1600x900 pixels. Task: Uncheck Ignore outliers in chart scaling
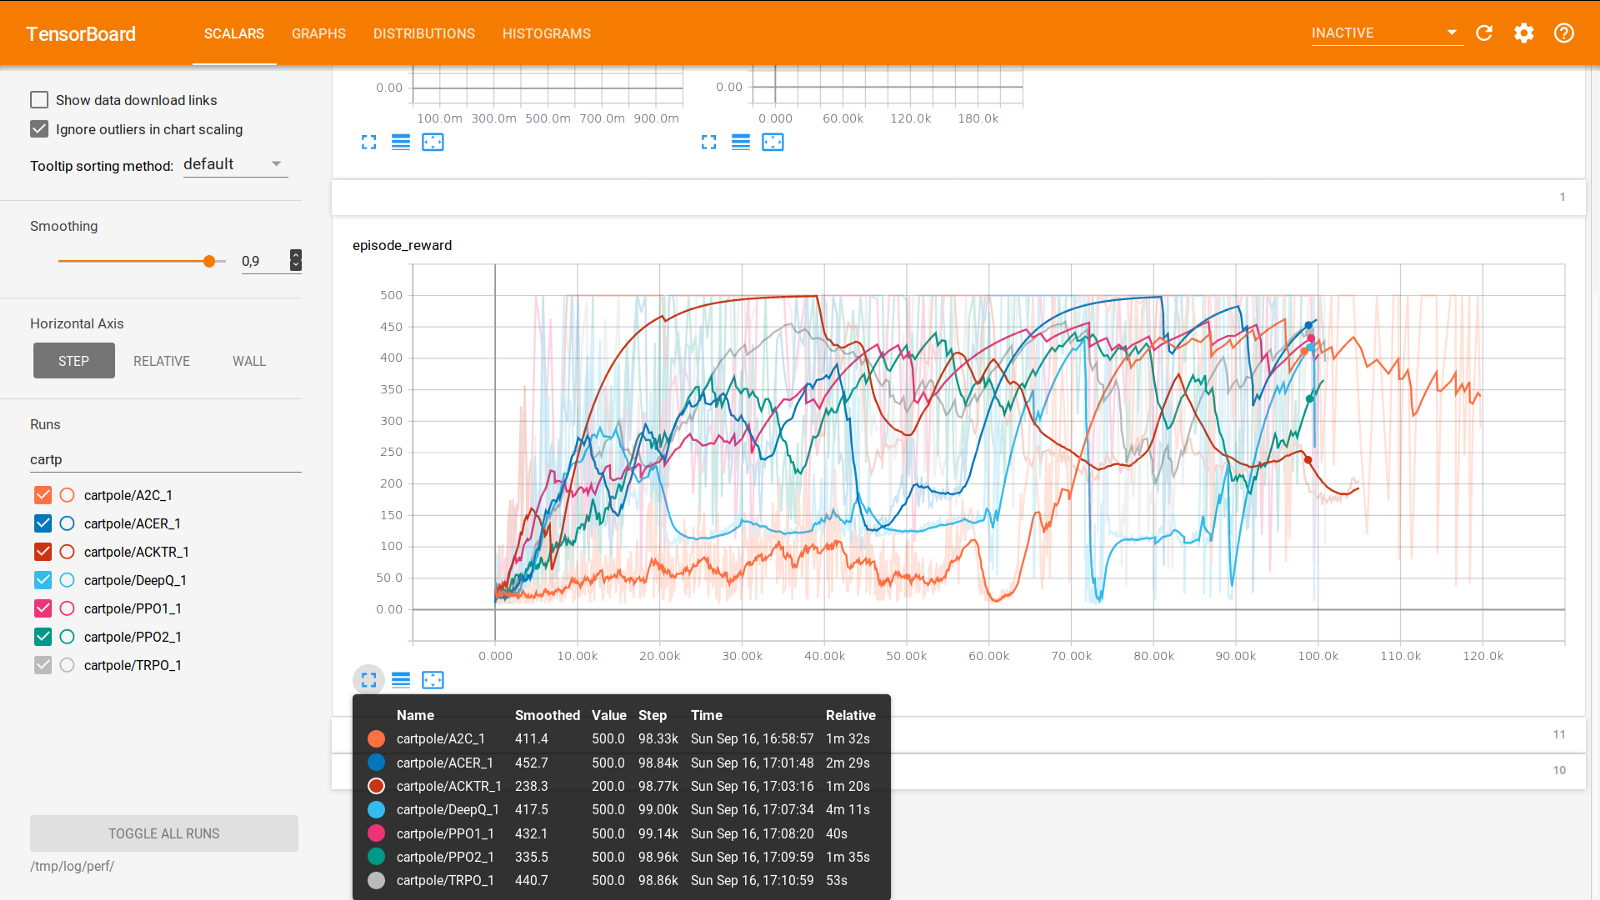coord(39,129)
